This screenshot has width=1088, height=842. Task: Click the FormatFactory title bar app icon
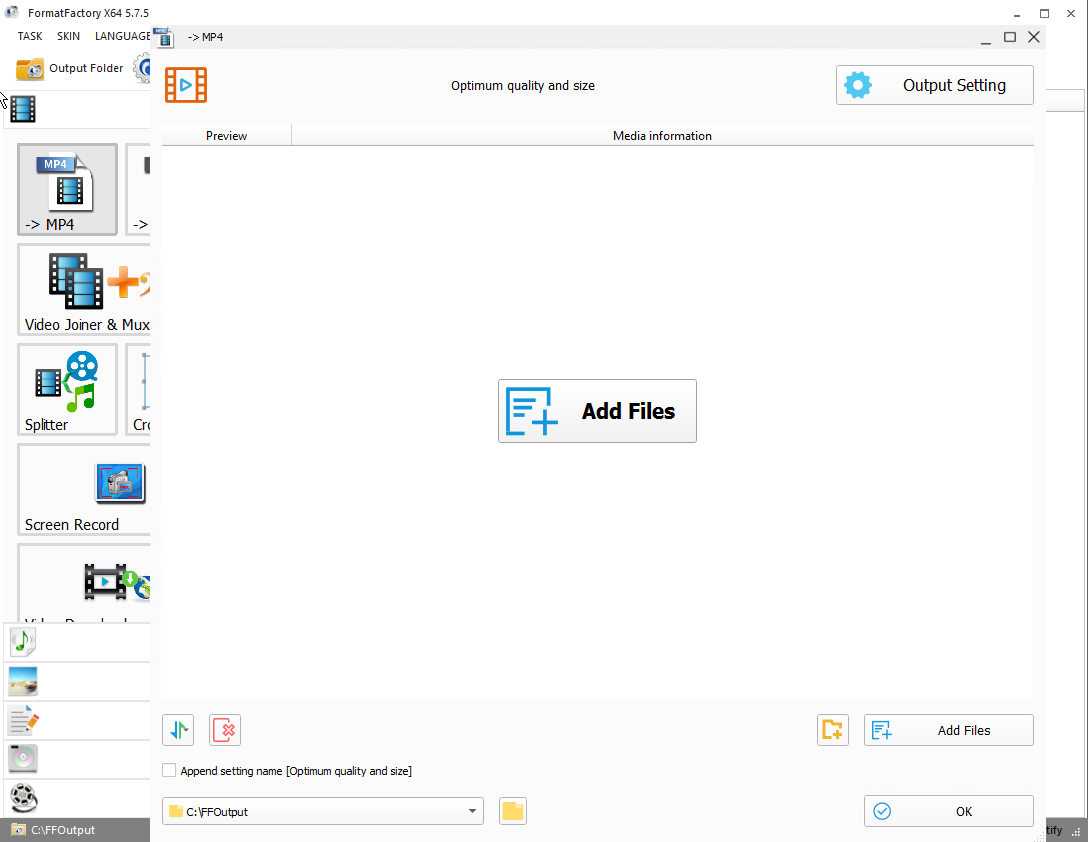pos(12,12)
